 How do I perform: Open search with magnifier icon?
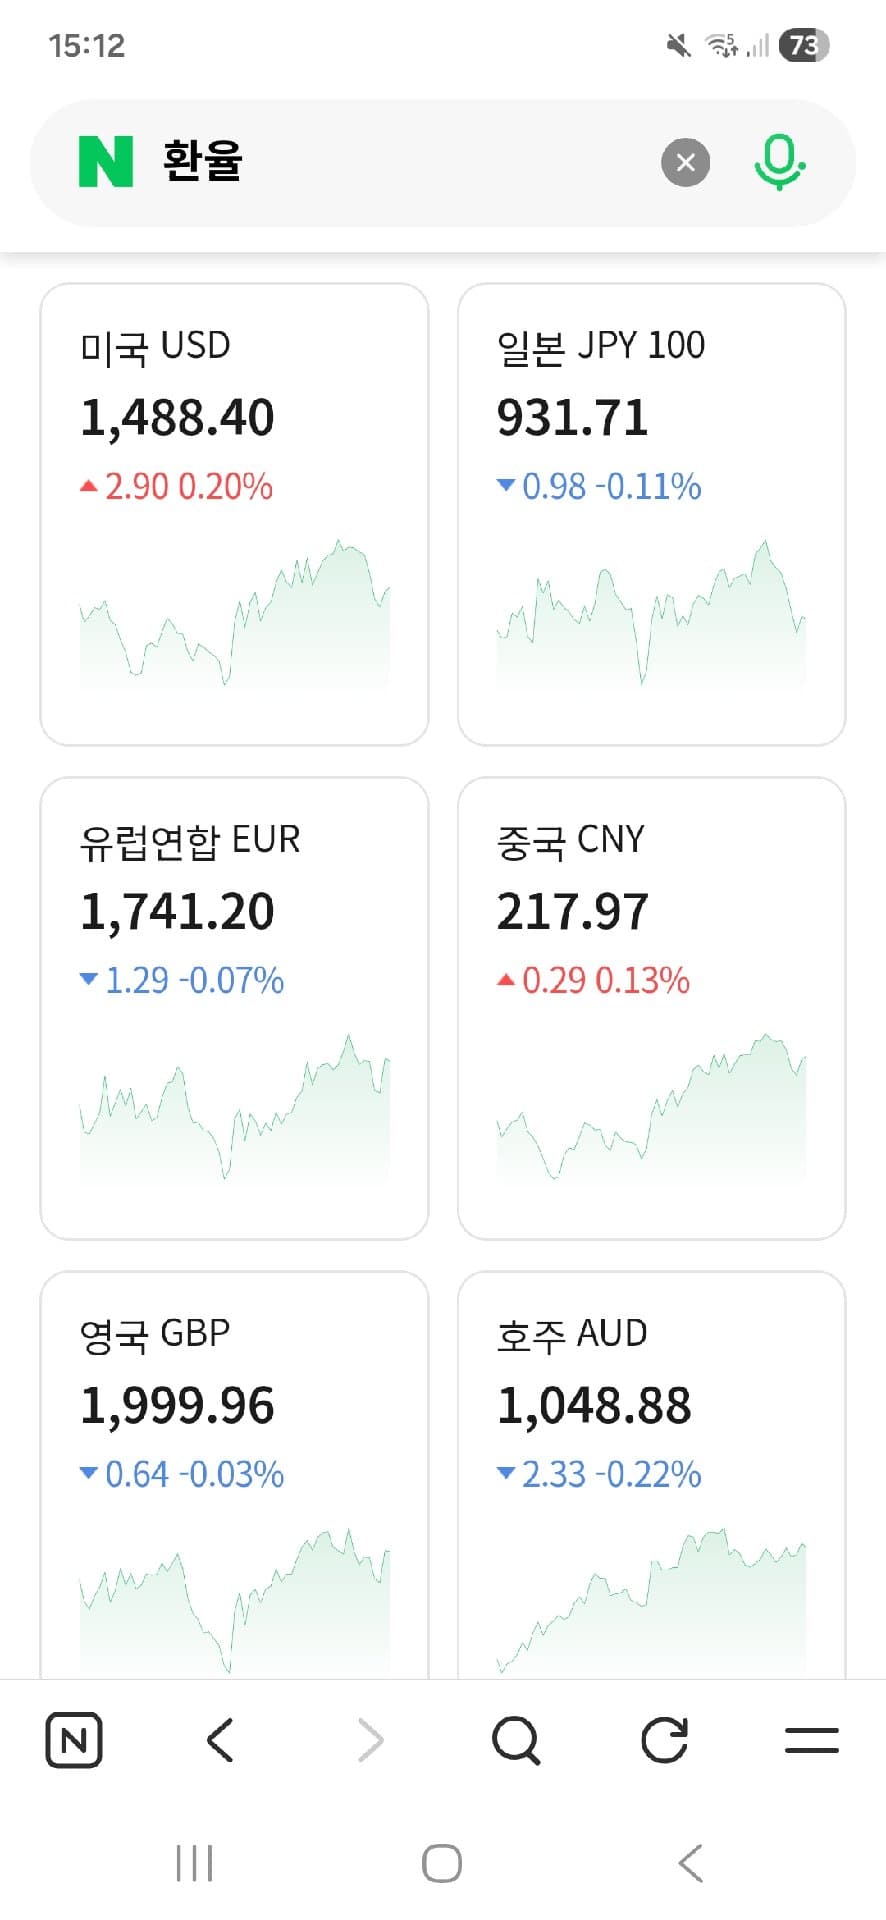pyautogui.click(x=516, y=1740)
